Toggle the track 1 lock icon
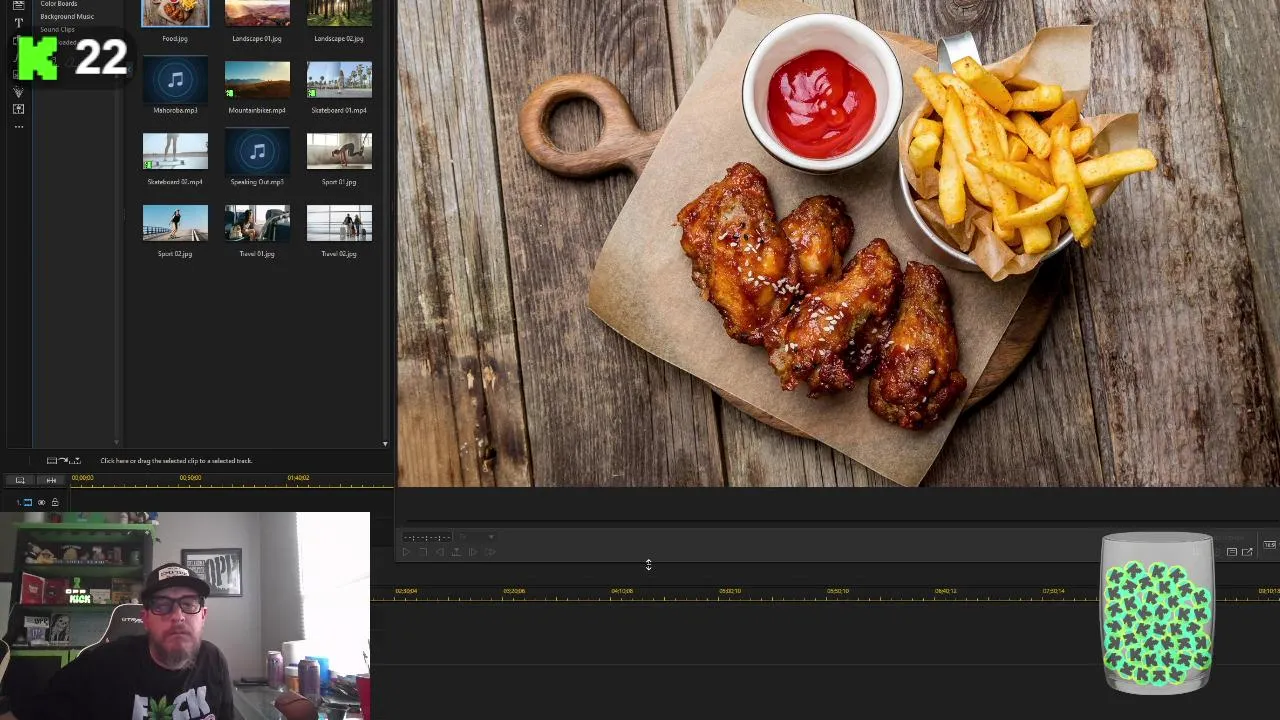 [x=55, y=502]
